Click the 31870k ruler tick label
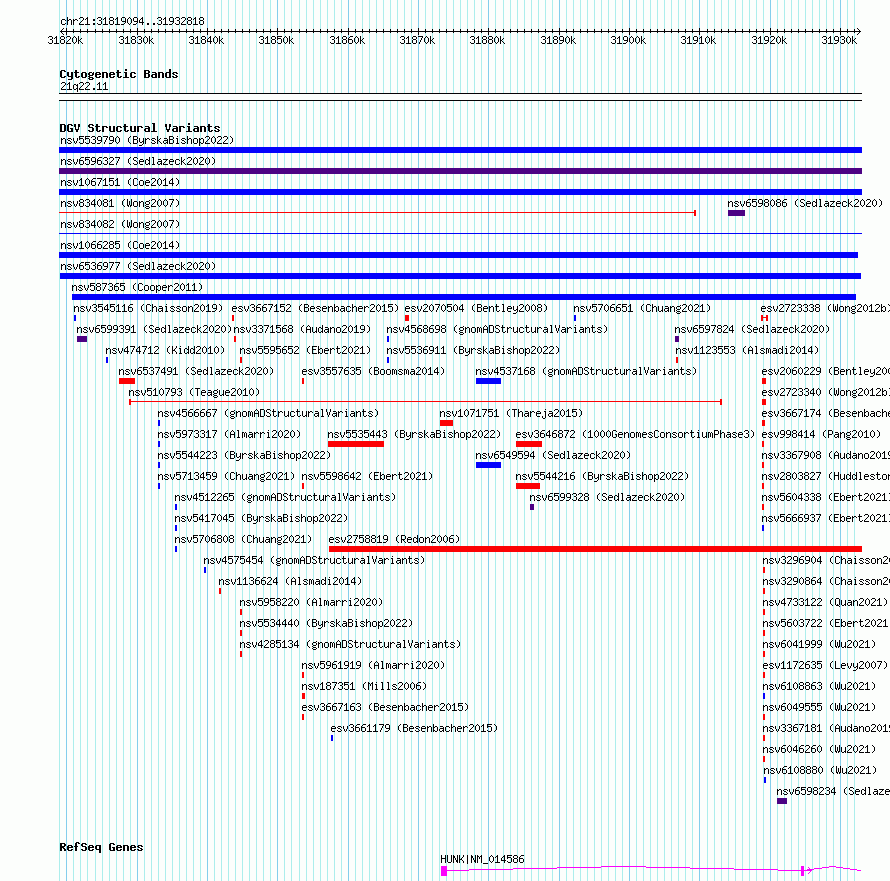890x881 pixels. pyautogui.click(x=417, y=40)
